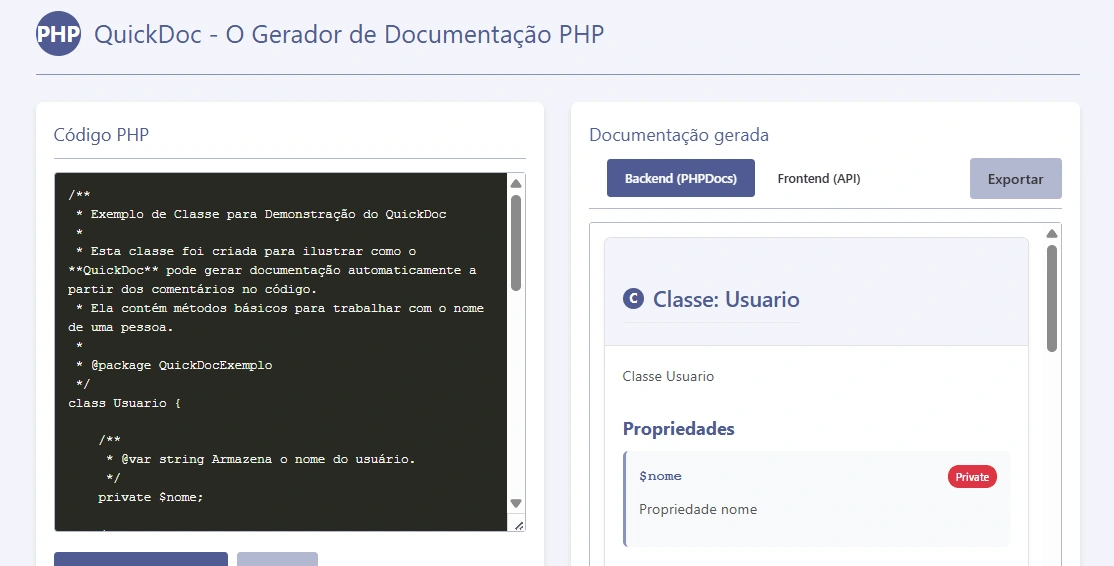Screen dimensions: 1114x566
Task: Click the 'private $nome;' code line
Action: pos(151,497)
